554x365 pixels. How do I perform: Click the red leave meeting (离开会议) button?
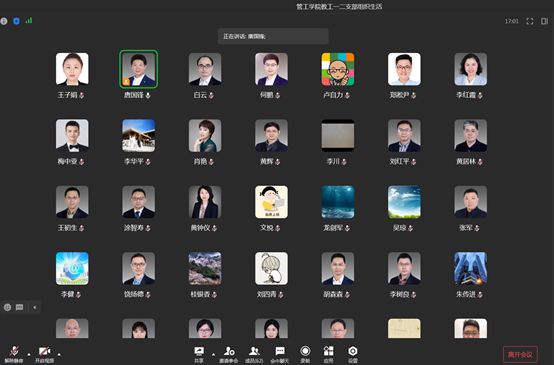[x=520, y=354]
